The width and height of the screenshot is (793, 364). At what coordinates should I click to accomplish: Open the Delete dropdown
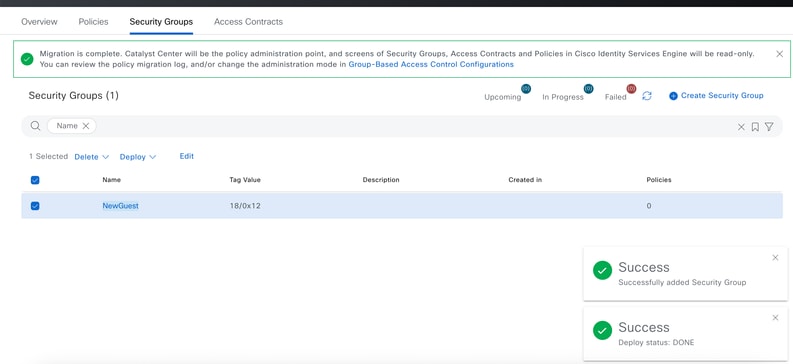[x=92, y=157]
